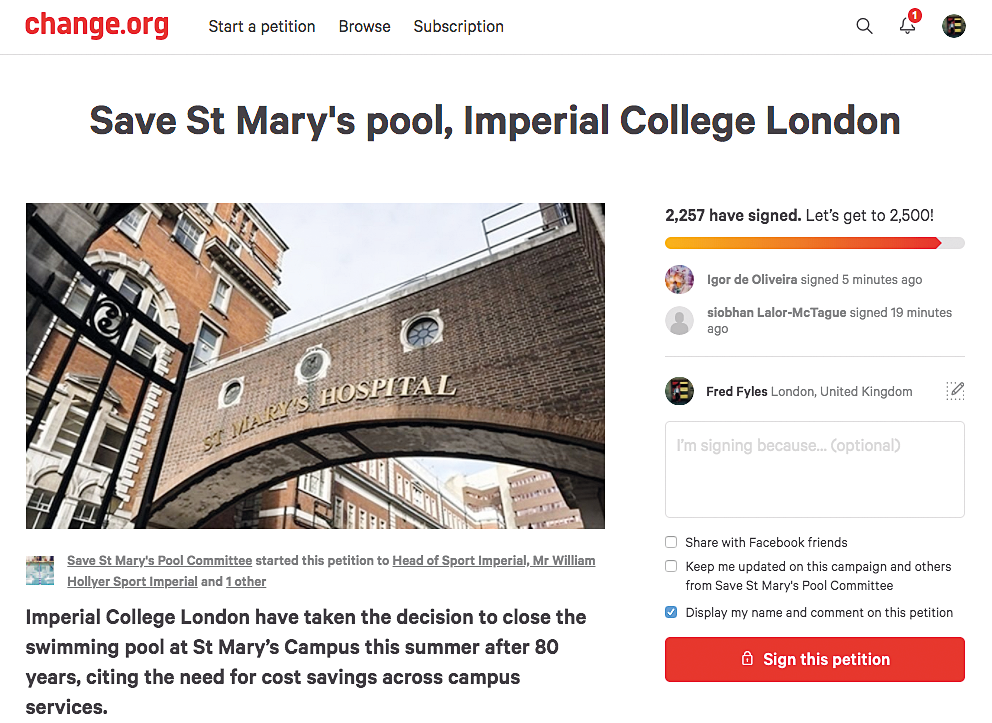Click the Sign this petition button

point(815,659)
